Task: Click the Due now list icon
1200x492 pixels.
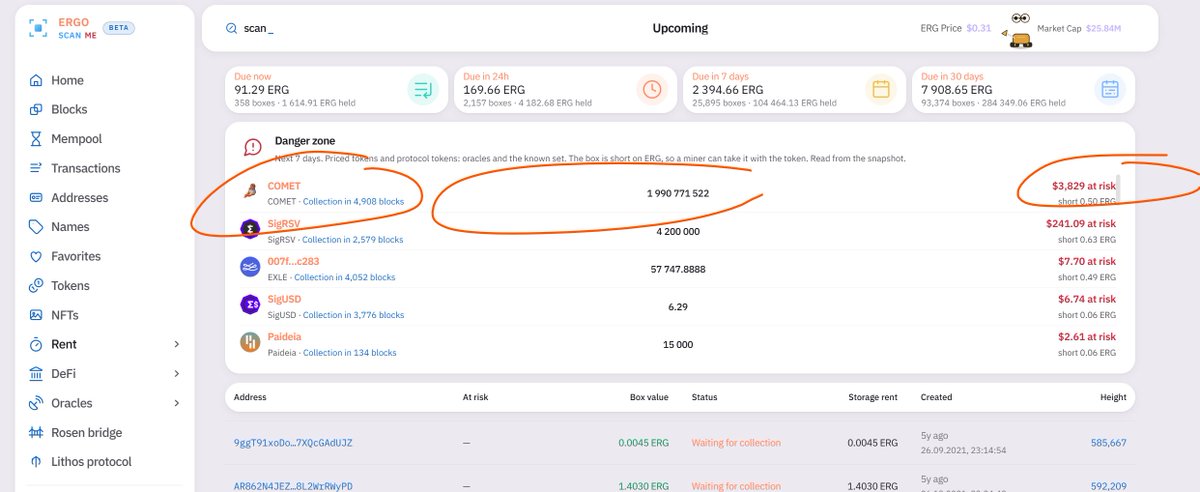Action: (x=422, y=89)
